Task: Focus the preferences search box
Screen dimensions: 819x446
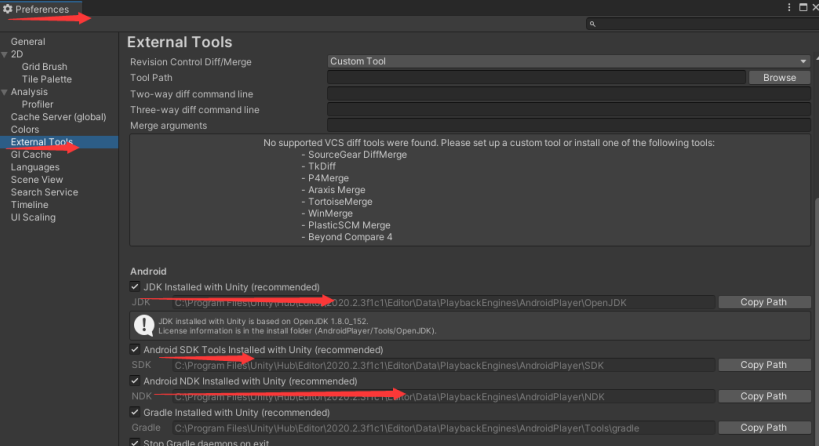Action: tap(702, 24)
